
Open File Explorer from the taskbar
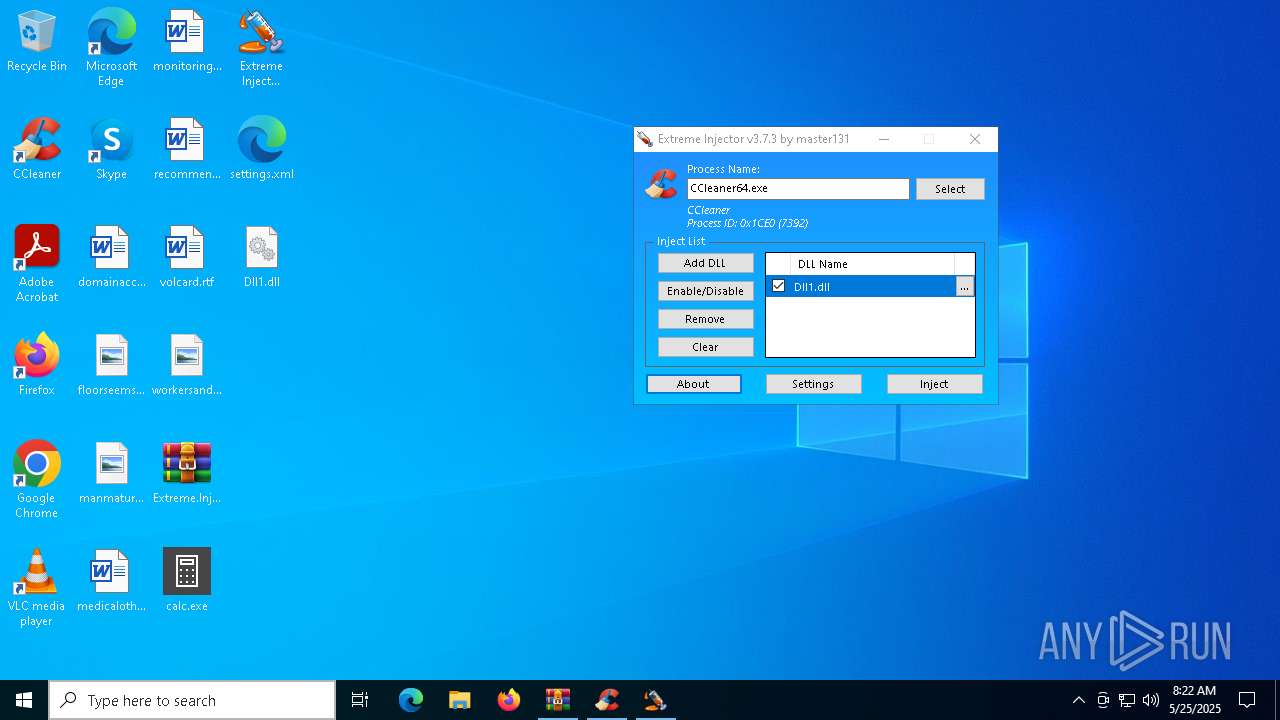point(459,700)
